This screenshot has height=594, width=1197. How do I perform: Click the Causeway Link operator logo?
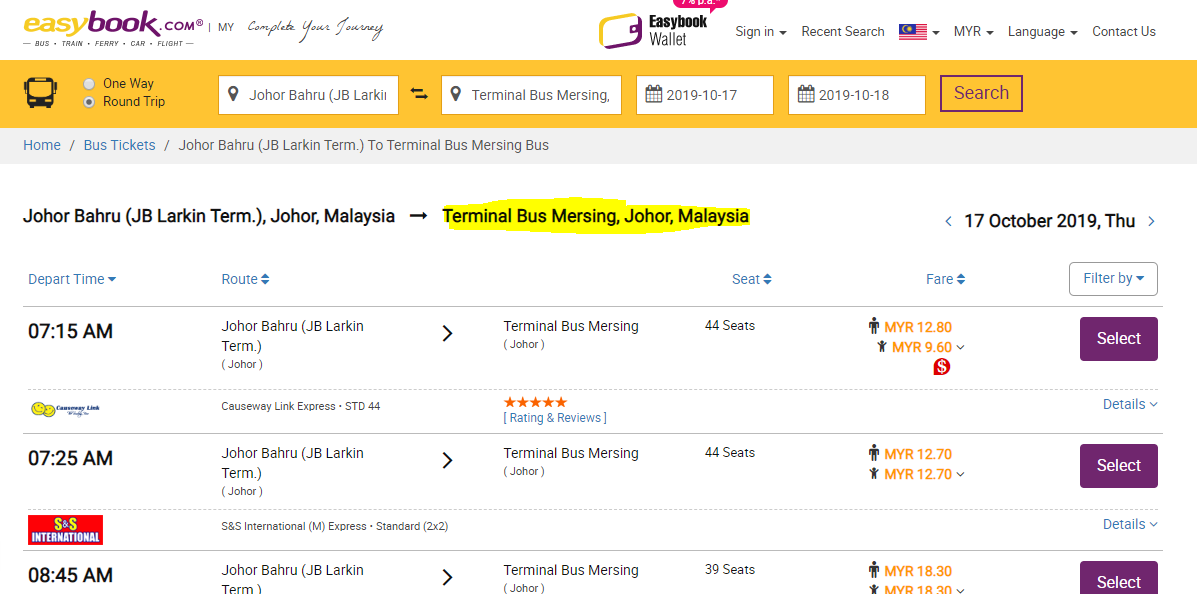65,408
